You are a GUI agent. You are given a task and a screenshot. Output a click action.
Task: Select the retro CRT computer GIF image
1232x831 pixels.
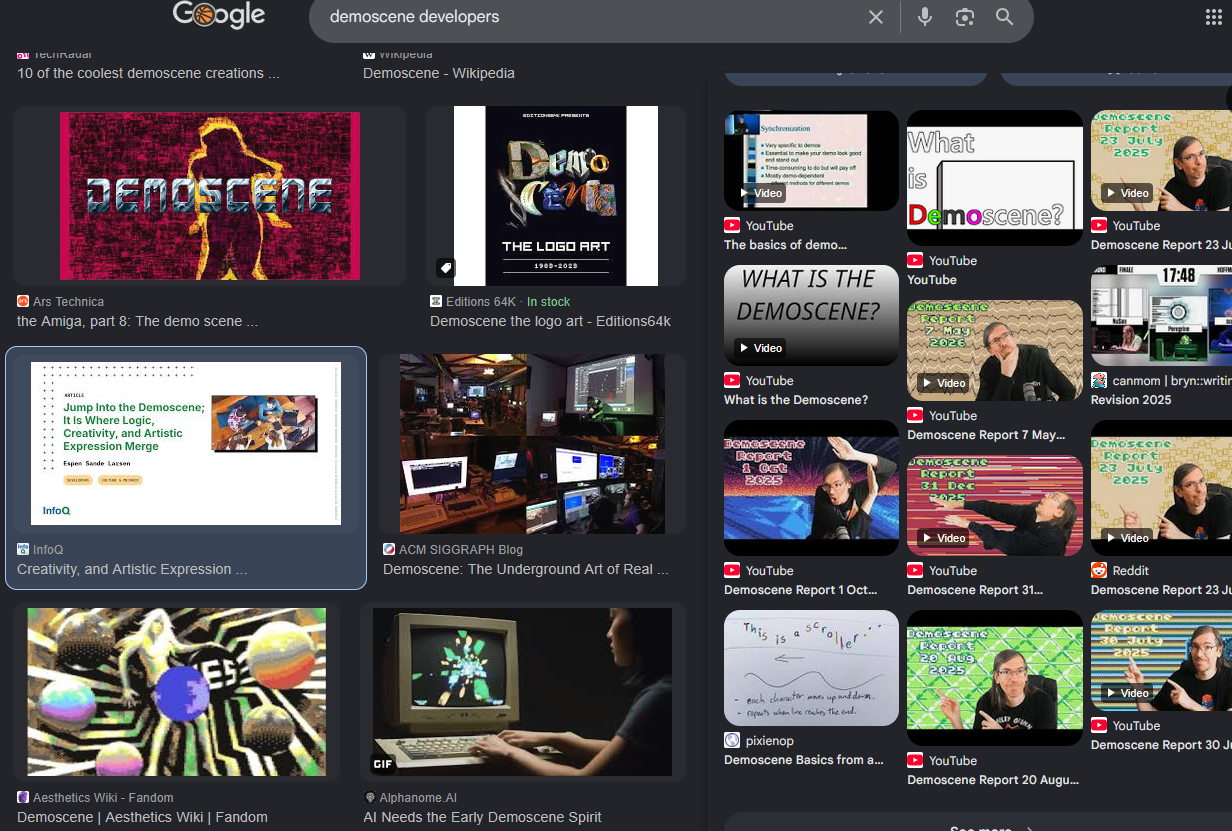[x=522, y=692]
